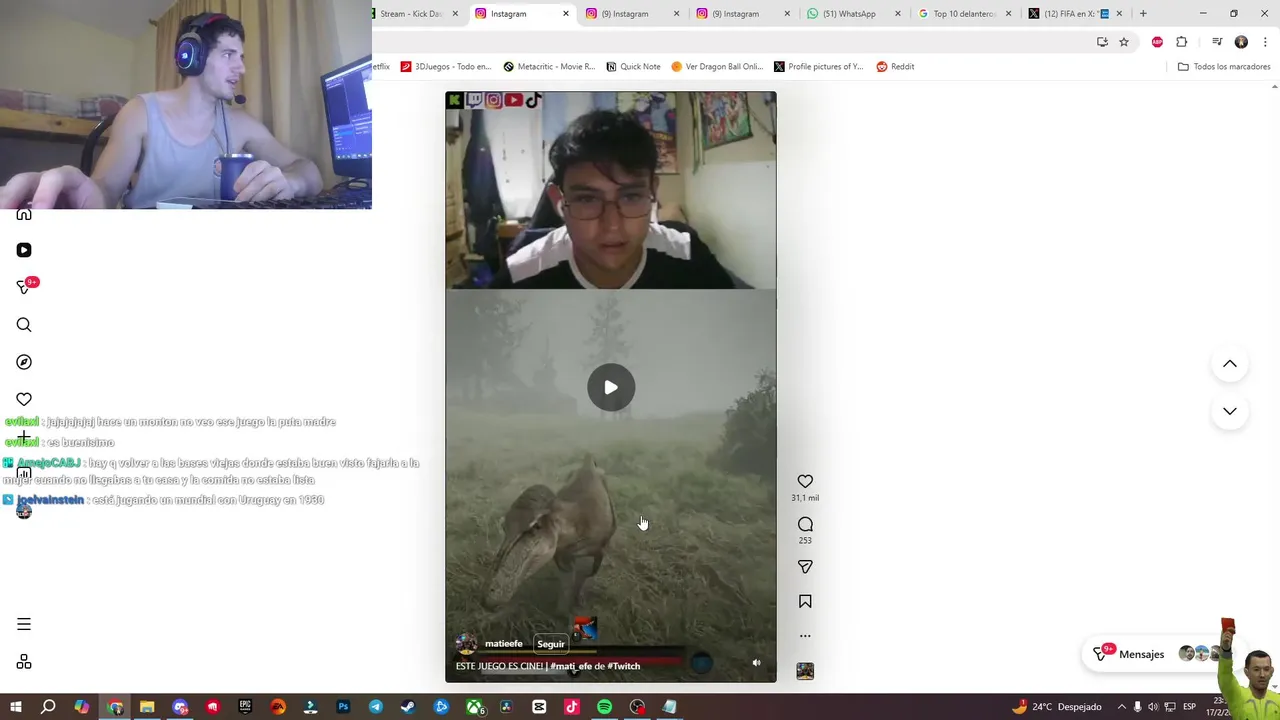
Task: Toggle the reel's sound with the speaker icon
Action: click(756, 662)
